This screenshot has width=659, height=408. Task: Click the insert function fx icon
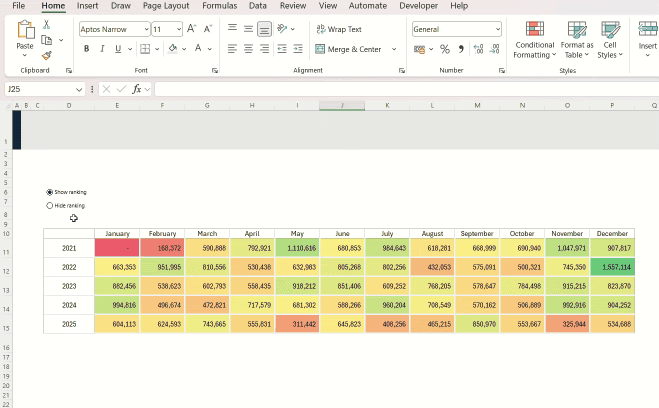(137, 89)
